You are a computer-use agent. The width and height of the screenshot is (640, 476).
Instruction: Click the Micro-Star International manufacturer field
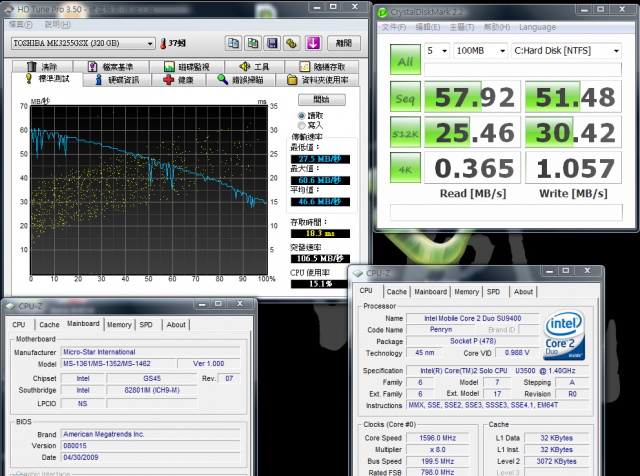tap(150, 352)
